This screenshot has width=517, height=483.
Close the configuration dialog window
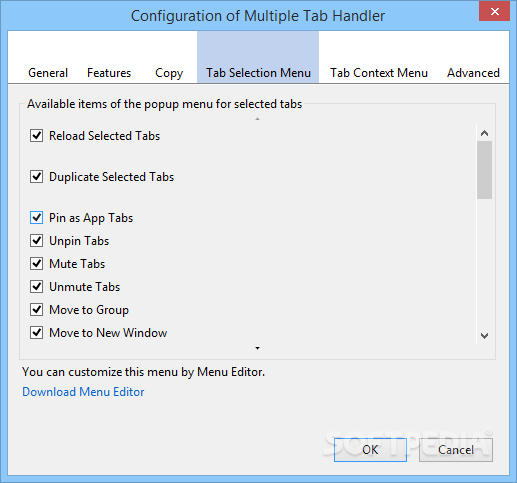(x=495, y=12)
